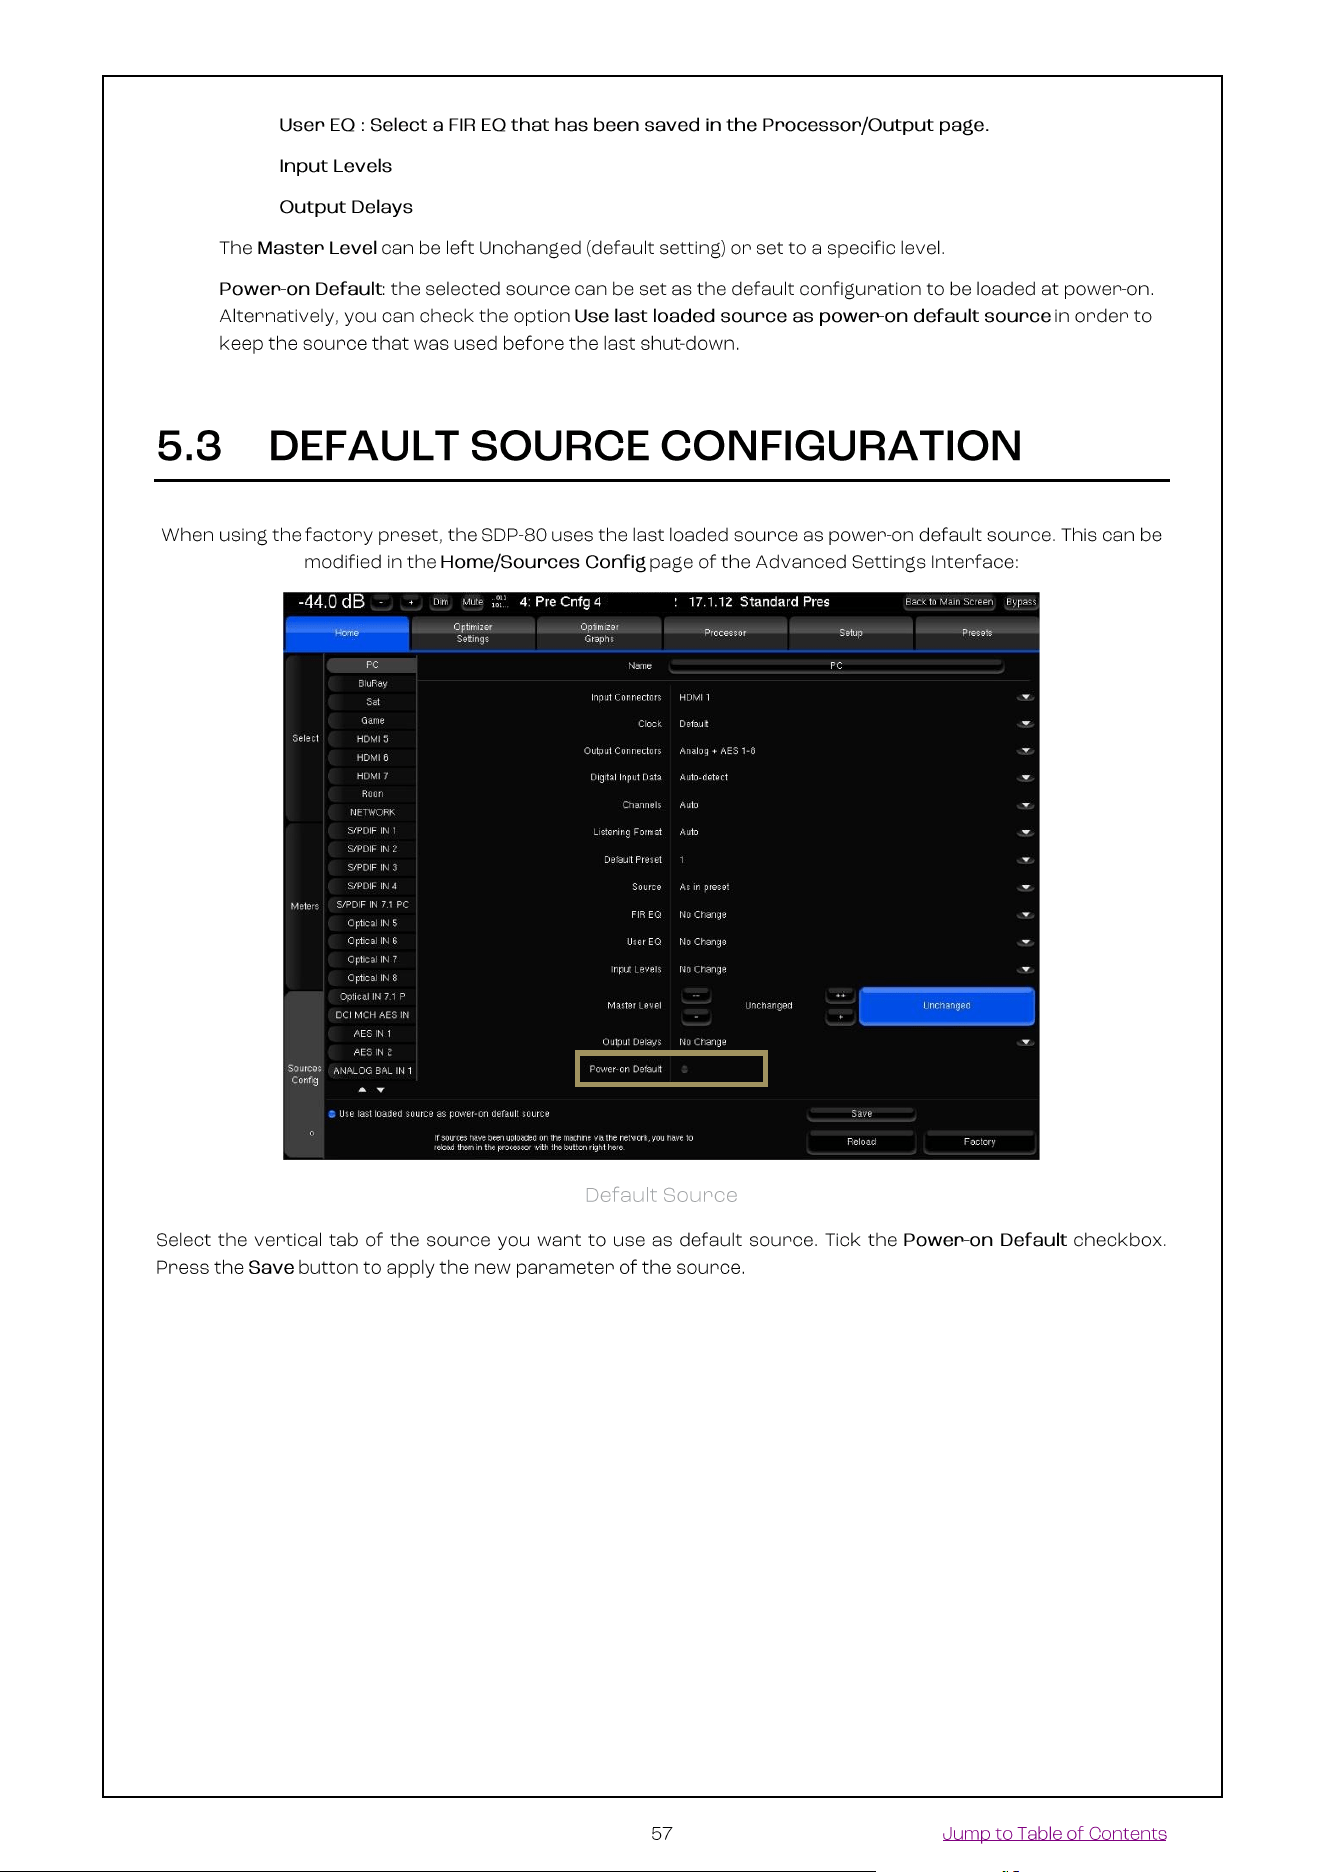
Task: Click the Master Level double-plus button
Action: pos(840,995)
